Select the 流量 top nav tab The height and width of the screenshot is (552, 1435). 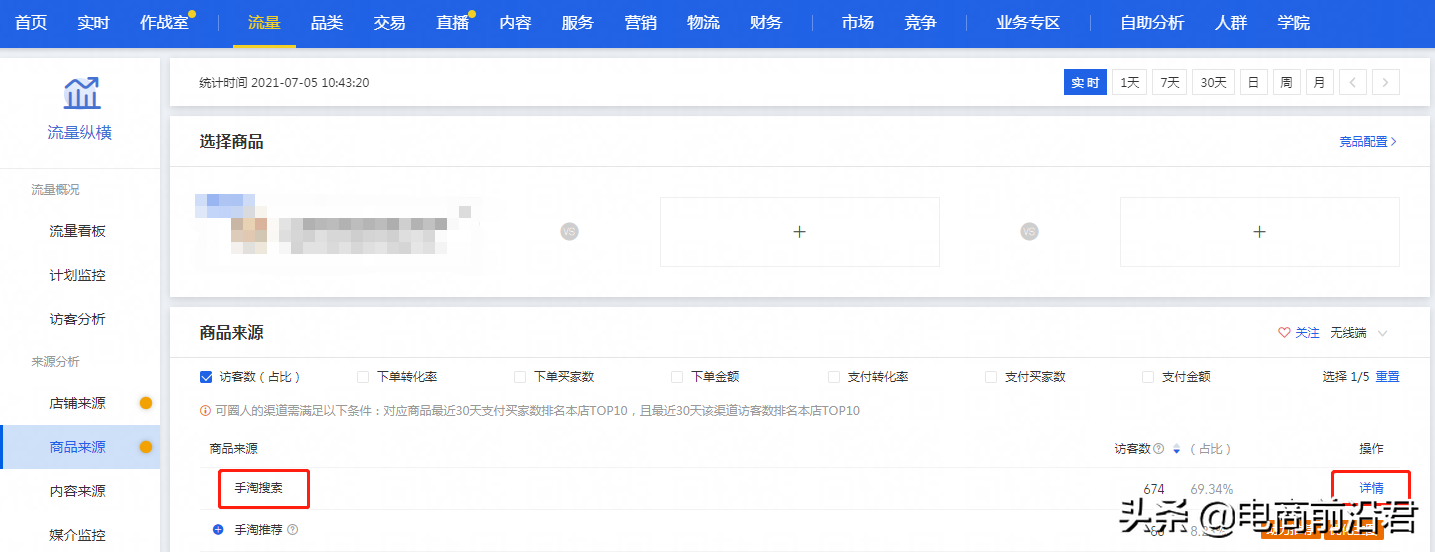(264, 23)
